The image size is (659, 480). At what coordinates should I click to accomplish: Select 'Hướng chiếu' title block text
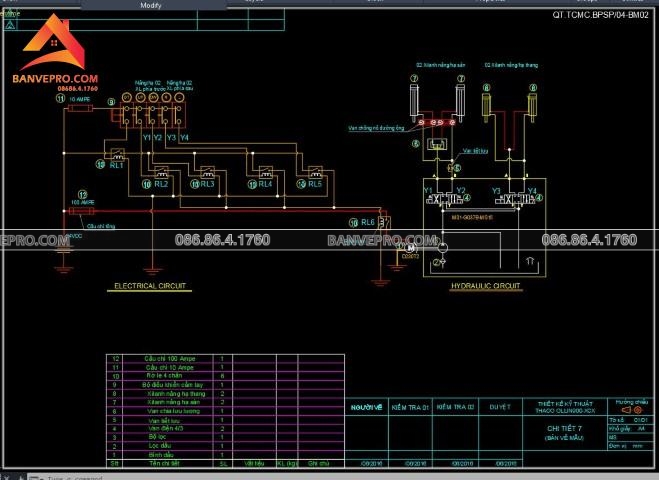click(632, 402)
